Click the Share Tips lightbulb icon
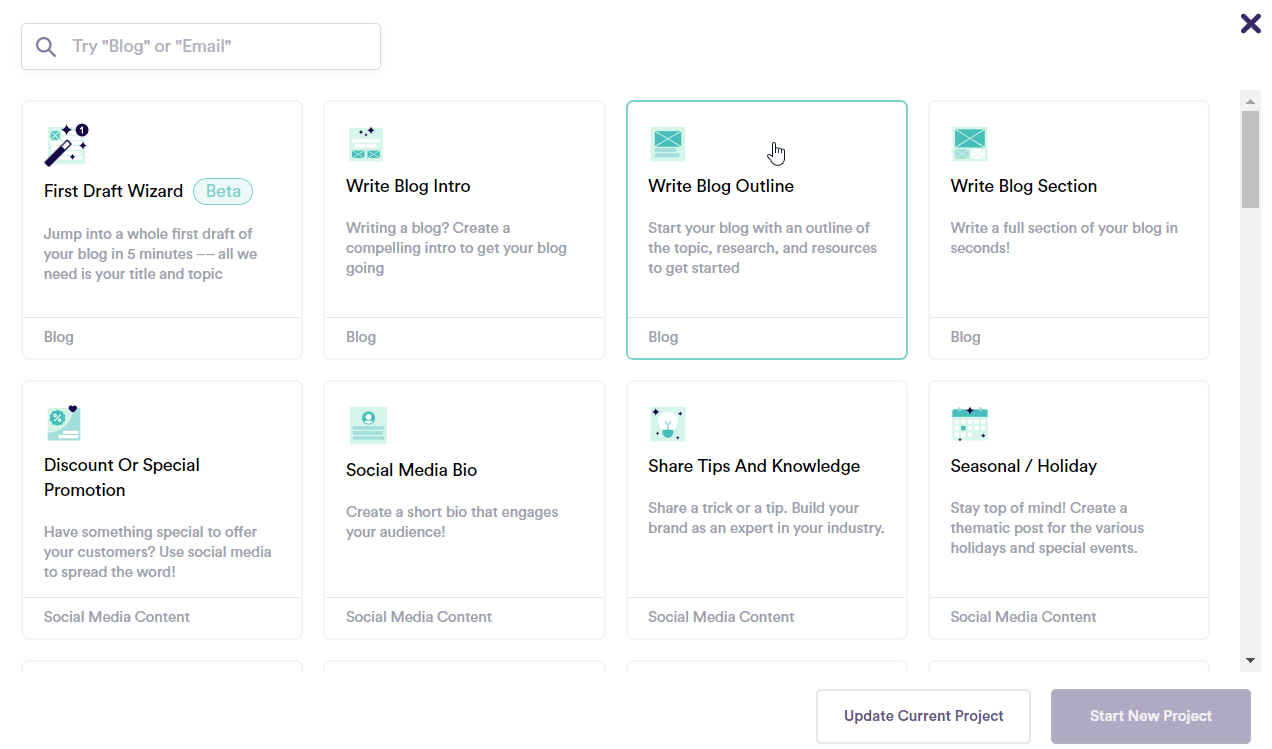This screenshot has width=1272, height=749. click(666, 424)
